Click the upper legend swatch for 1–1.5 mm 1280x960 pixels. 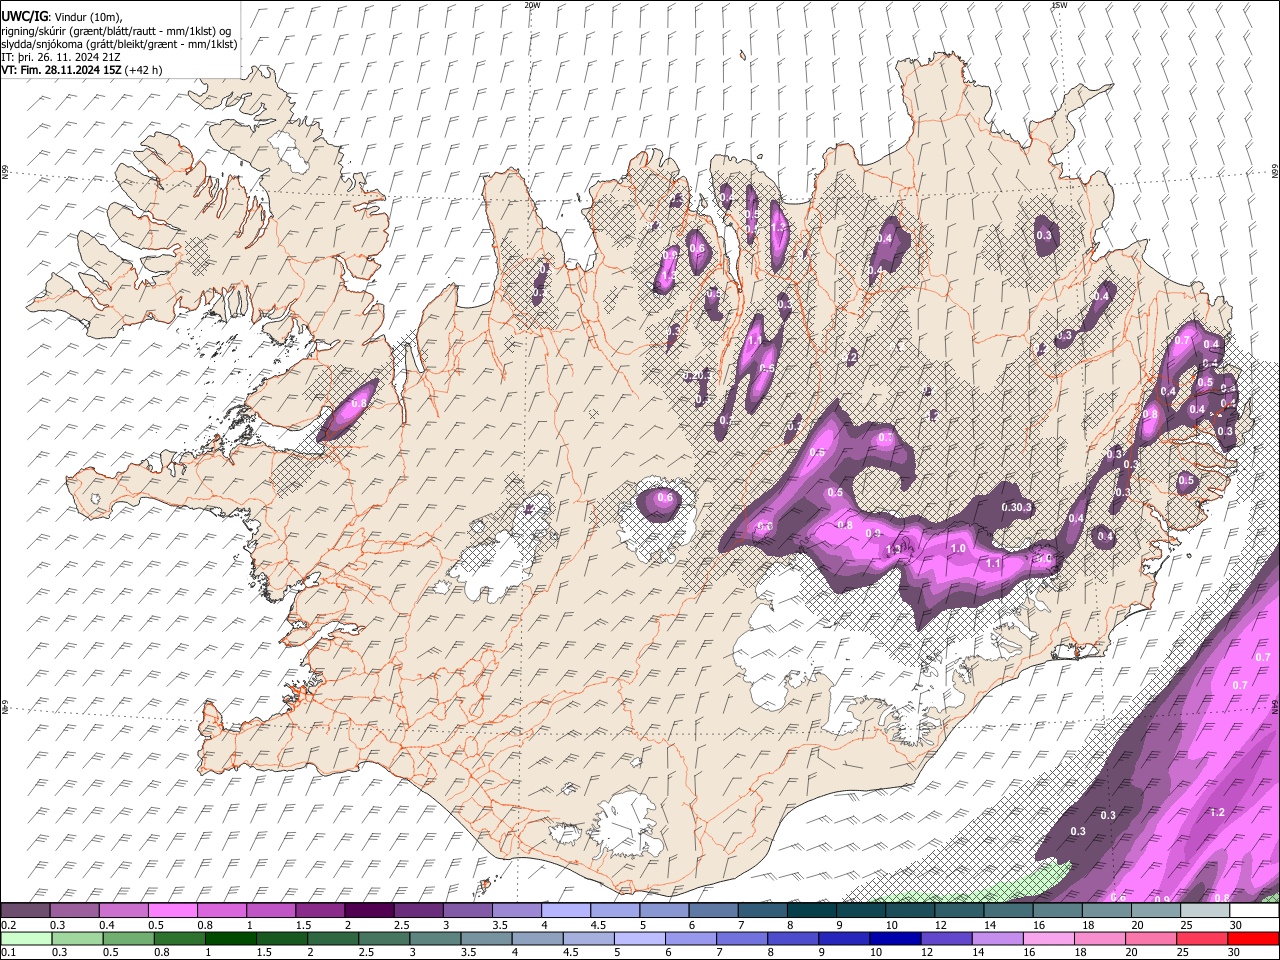tap(270, 911)
